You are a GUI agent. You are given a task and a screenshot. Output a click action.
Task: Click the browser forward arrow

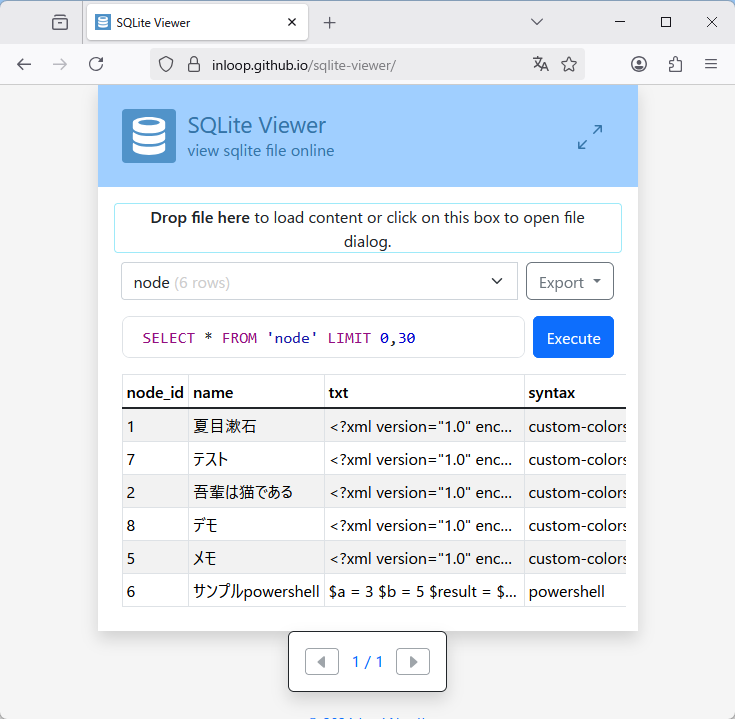tap(60, 64)
